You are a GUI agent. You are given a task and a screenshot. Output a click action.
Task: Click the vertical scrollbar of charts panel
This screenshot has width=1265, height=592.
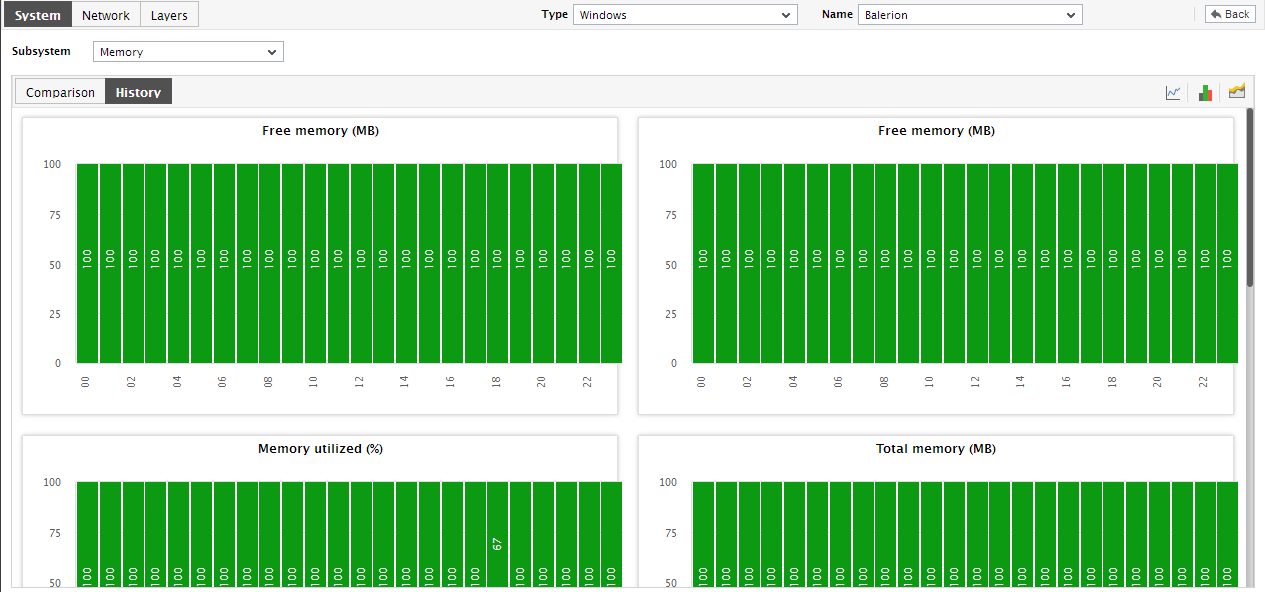click(1249, 198)
